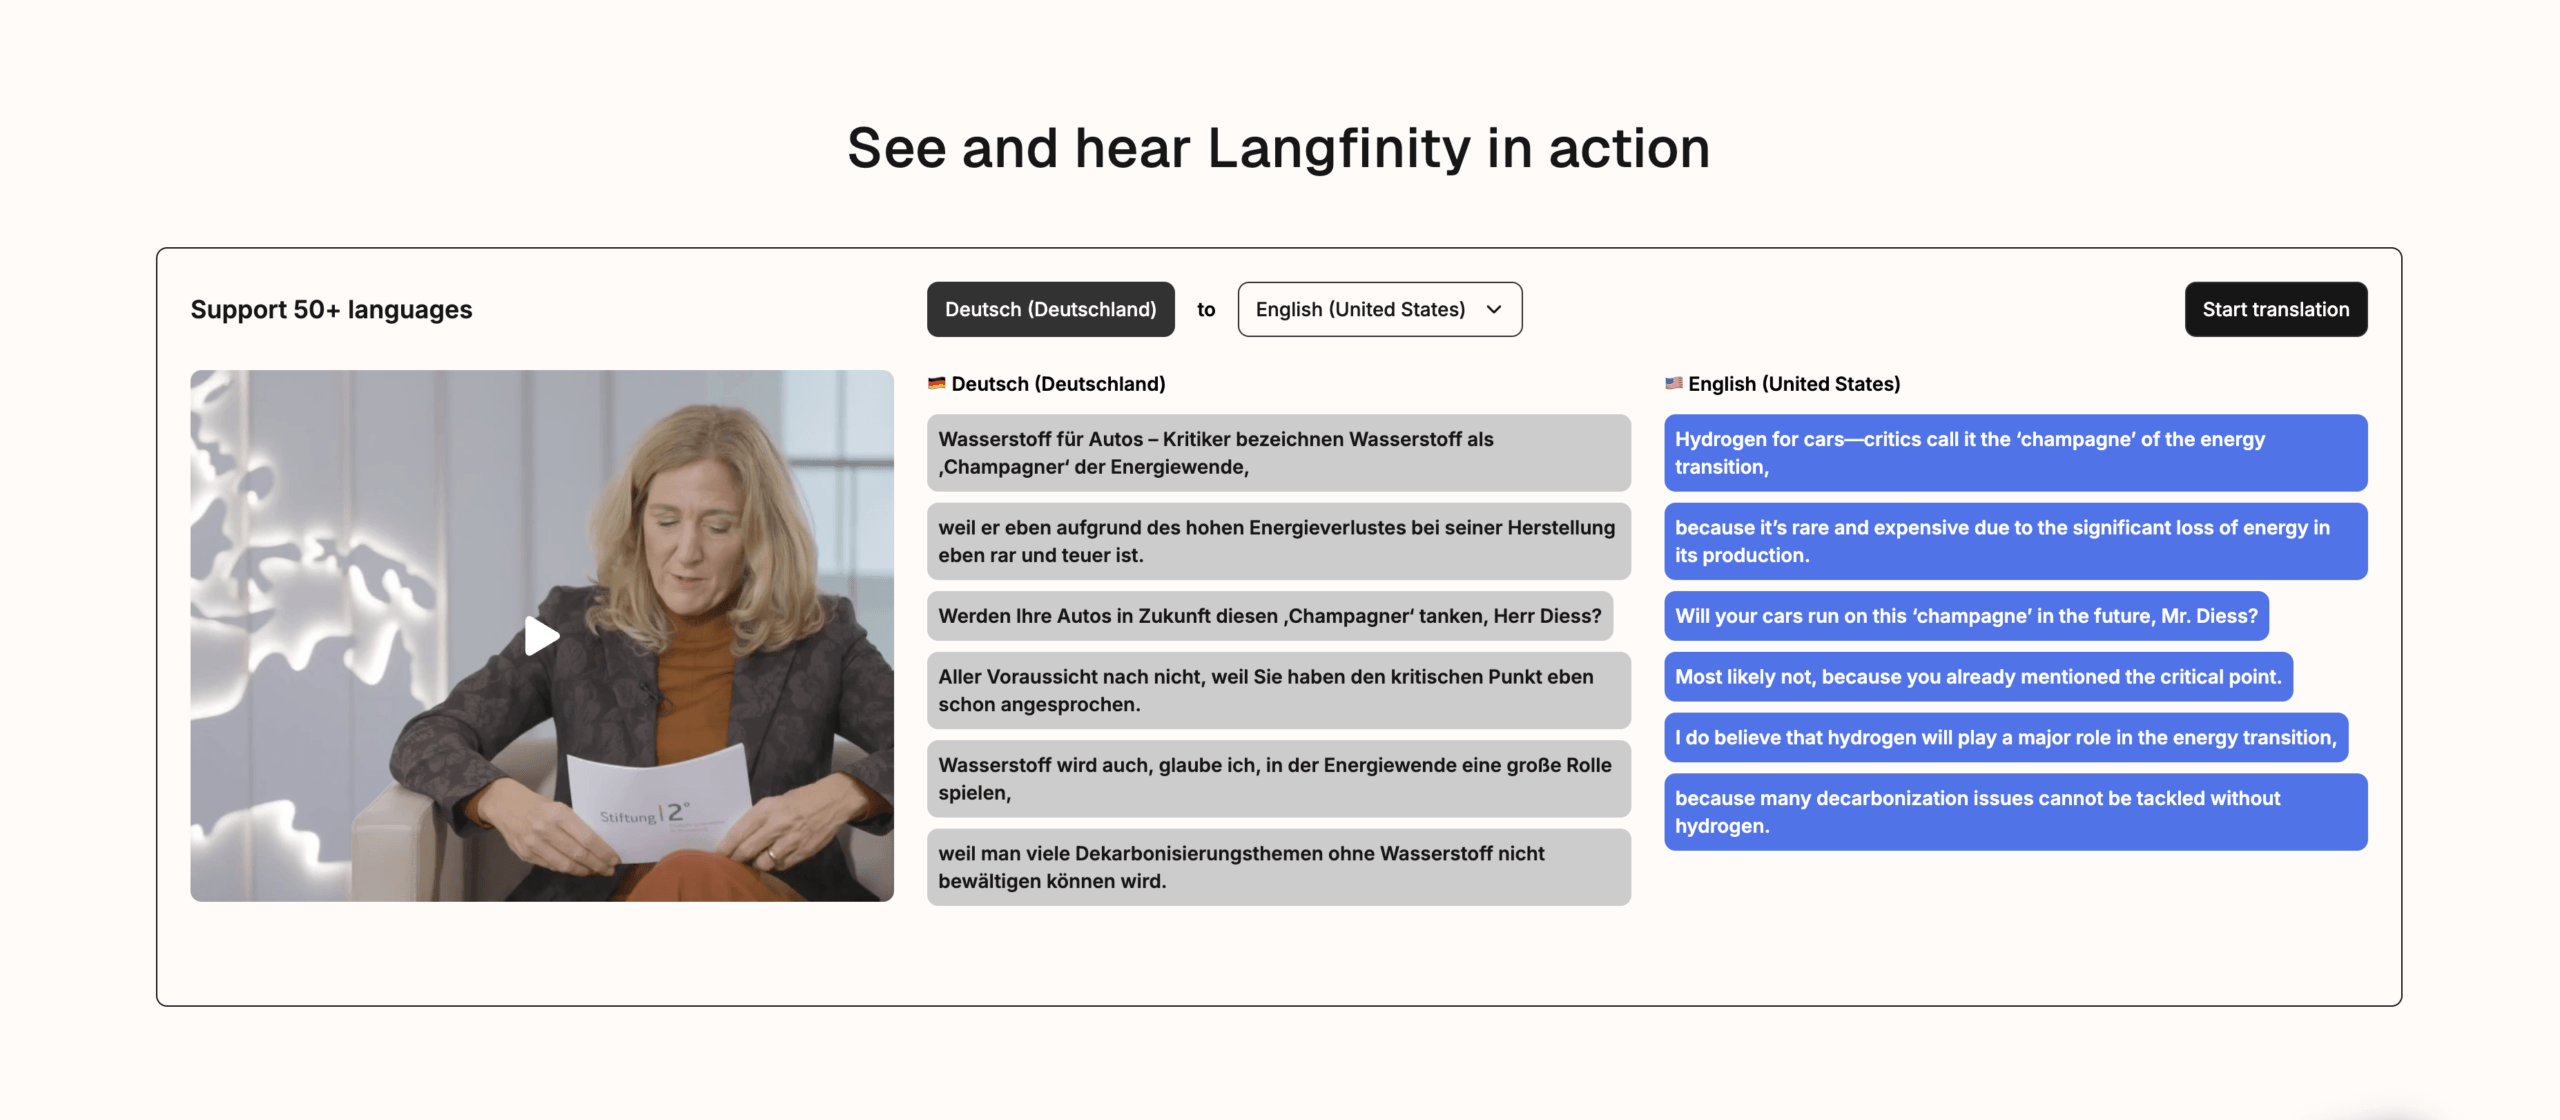Viewport: 2560px width, 1120px height.
Task: Click the English (United States) column header
Action: pos(1794,384)
